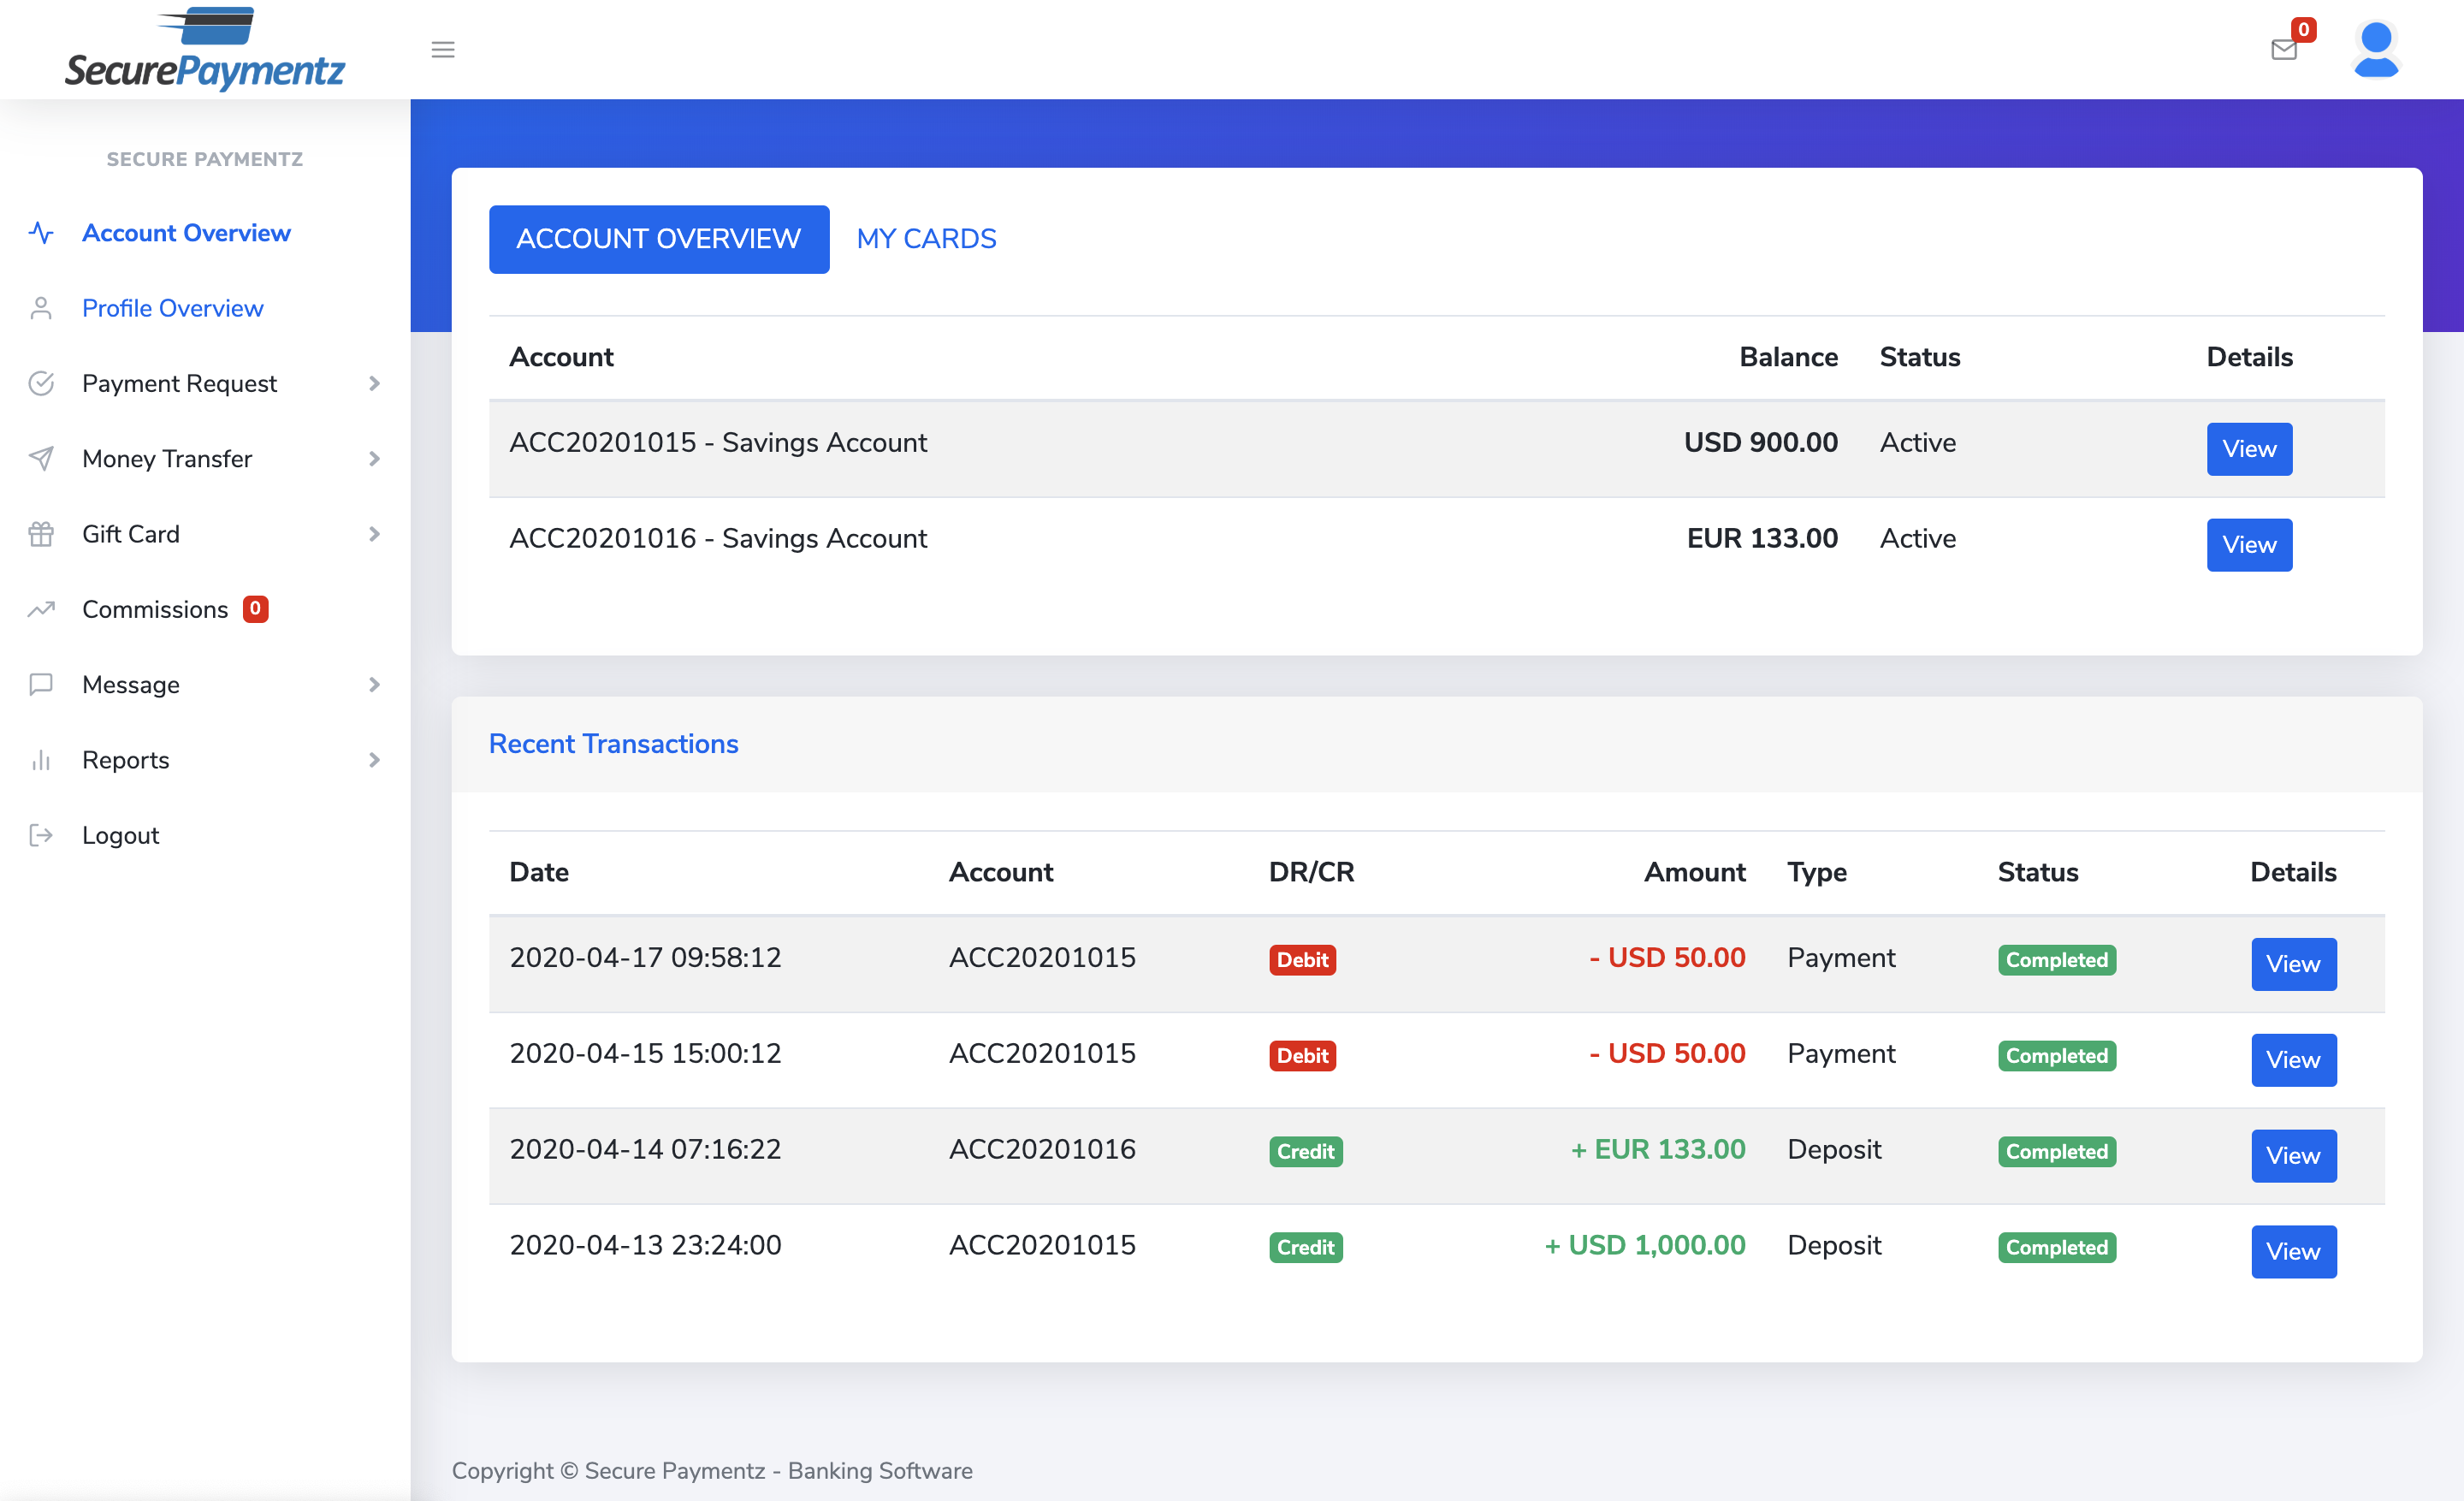Viewport: 2464px width, 1501px height.
Task: Expand the Reports submenu chevron
Action: click(x=374, y=760)
